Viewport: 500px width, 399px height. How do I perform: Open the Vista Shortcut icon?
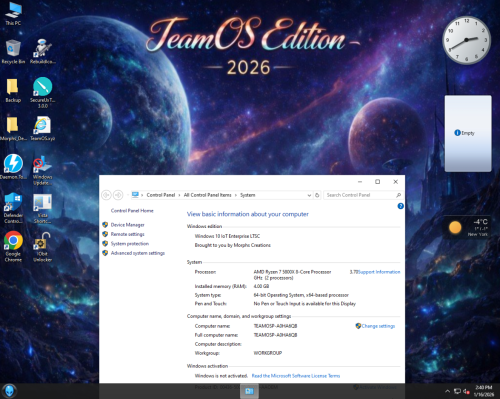pos(42,208)
